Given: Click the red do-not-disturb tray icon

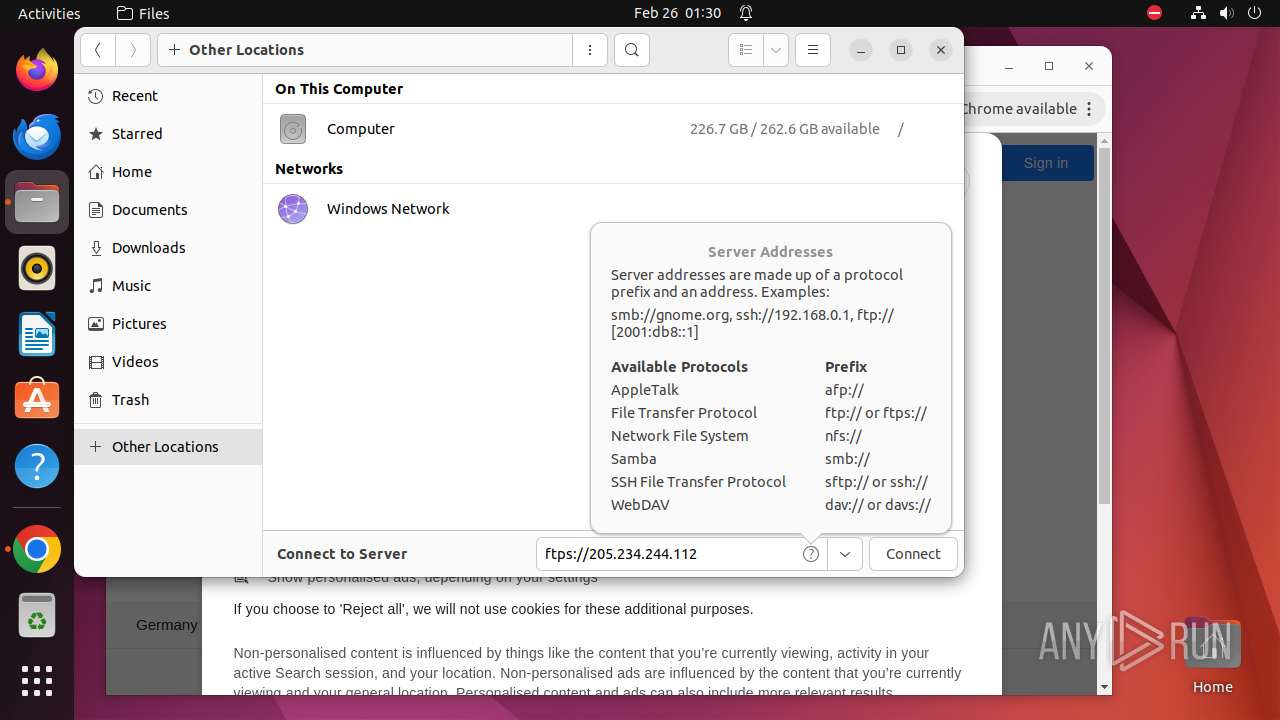Looking at the screenshot, I should [1155, 13].
